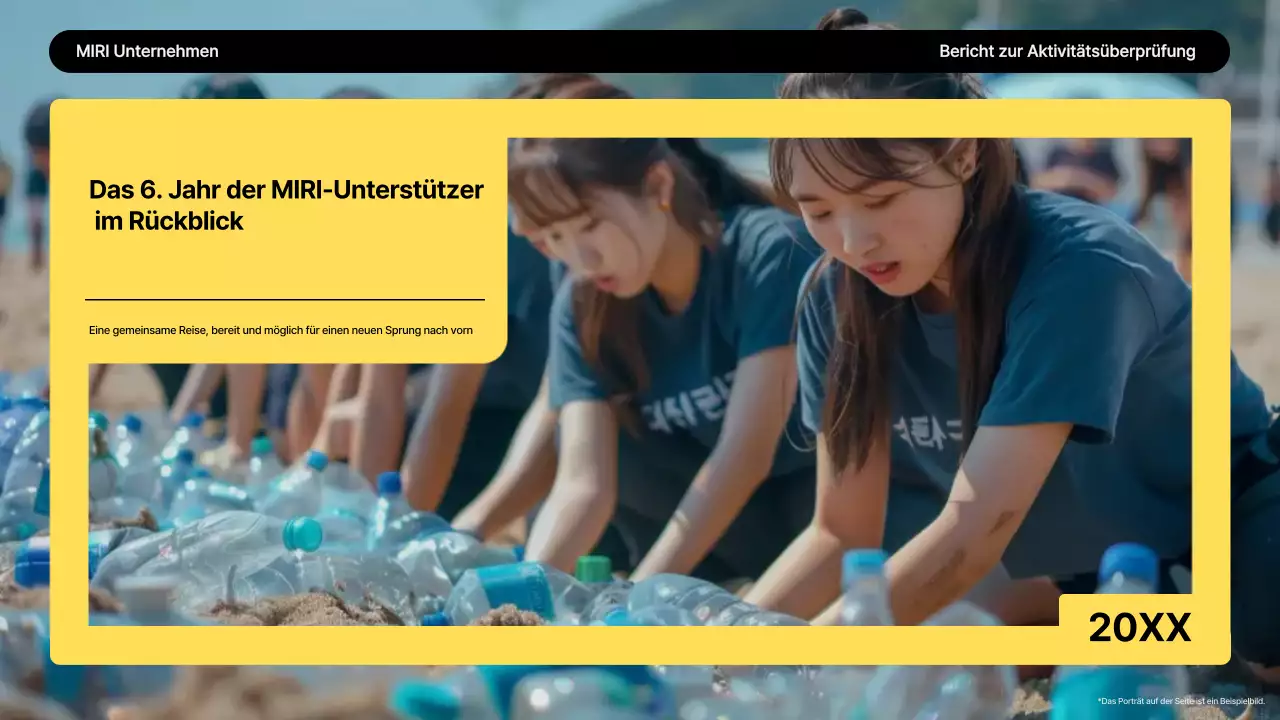1280x720 pixels.
Task: Click "Bericht zur Aktivitätsüberprüfung" in the header
Action: pyautogui.click(x=1067, y=51)
